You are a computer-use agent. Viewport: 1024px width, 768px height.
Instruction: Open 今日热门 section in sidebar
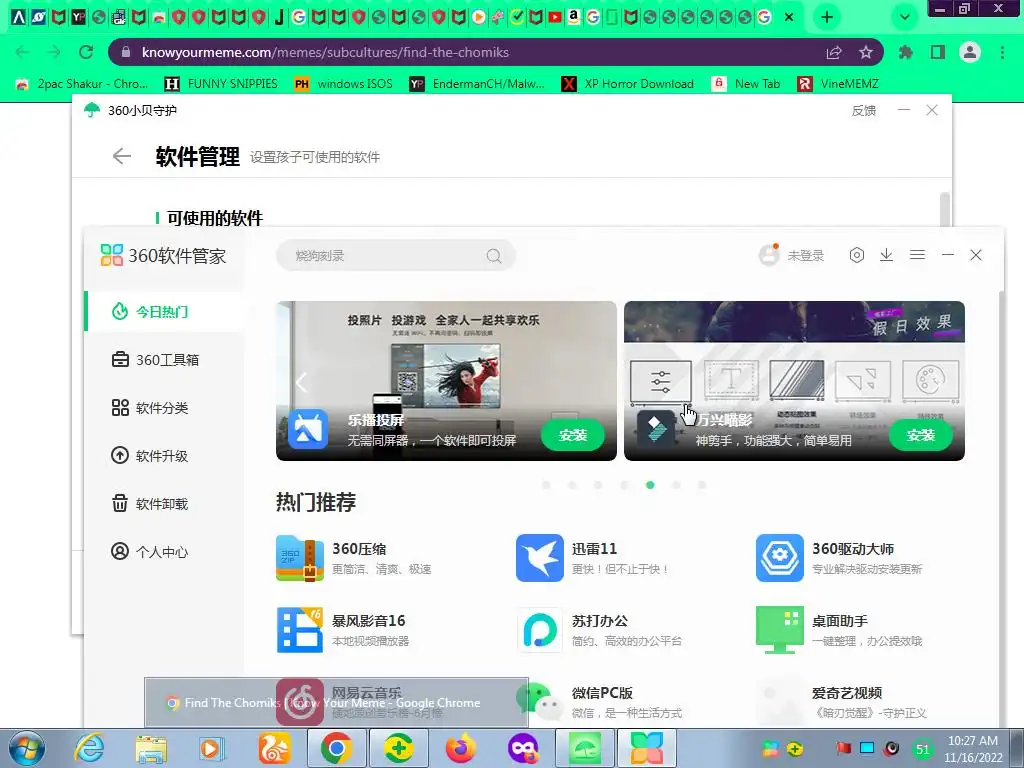click(163, 312)
